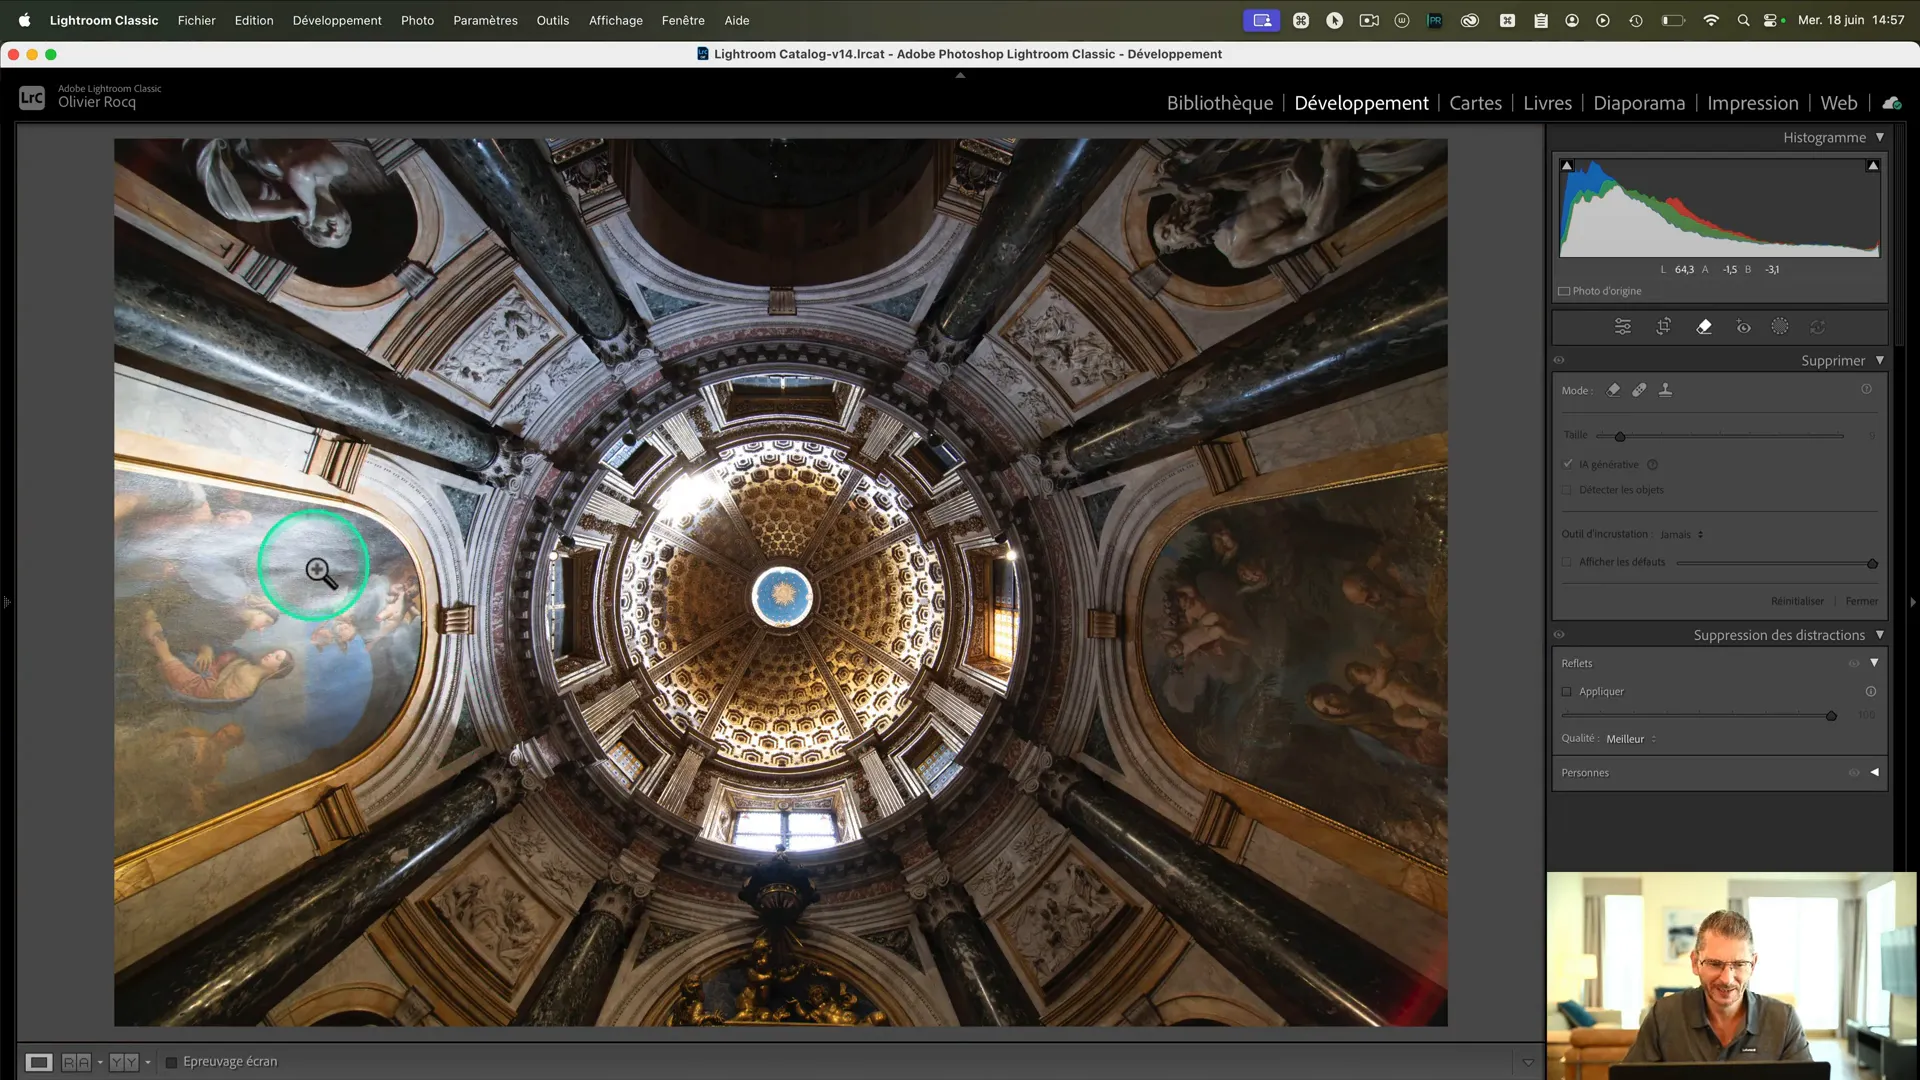
Task: Switch to the Bibliothèque module
Action: (1220, 103)
